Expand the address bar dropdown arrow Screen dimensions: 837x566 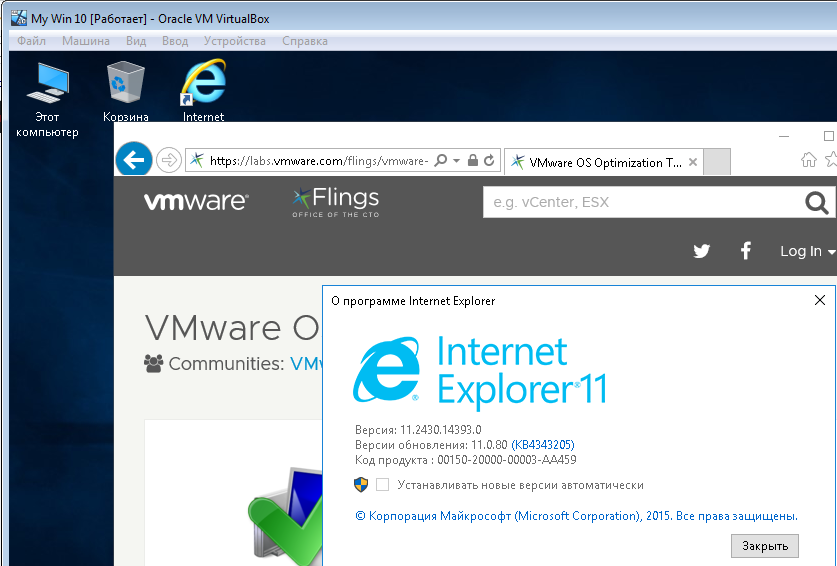456,160
